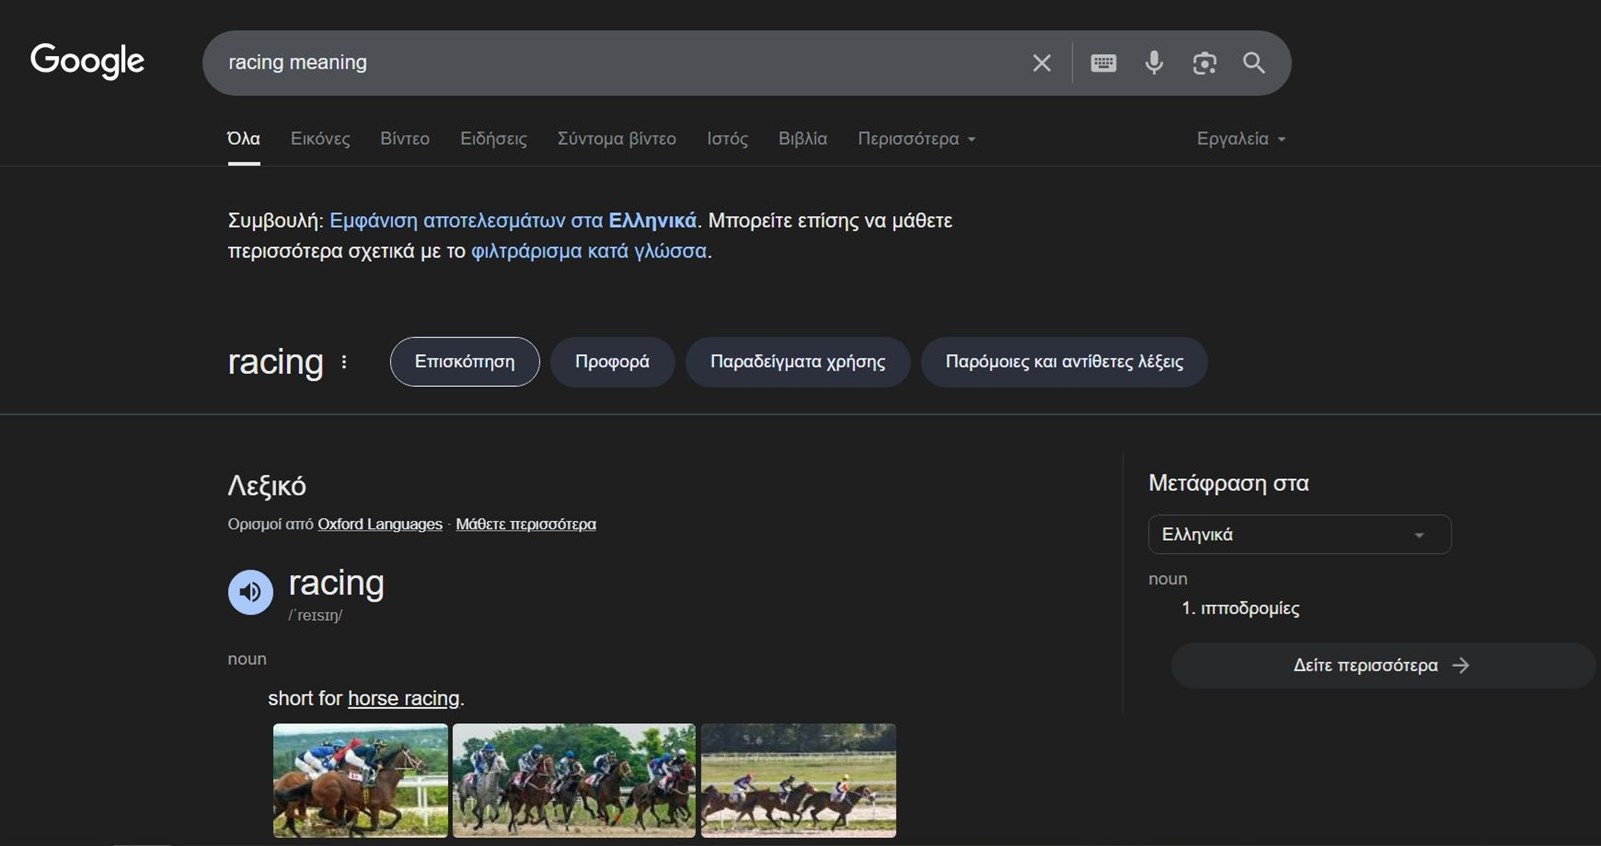Open the first horse racing thumbnail
This screenshot has height=846, width=1601.
click(x=360, y=780)
